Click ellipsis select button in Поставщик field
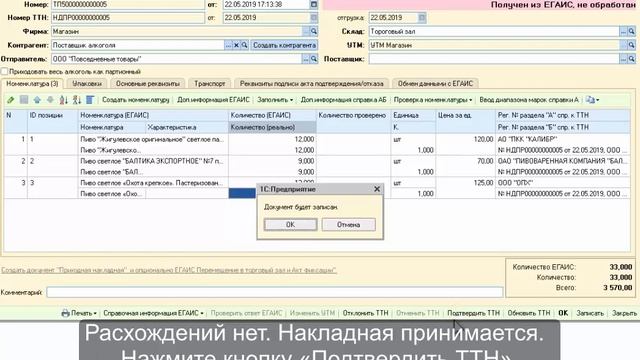This screenshot has height=360, width=640. (x=623, y=59)
